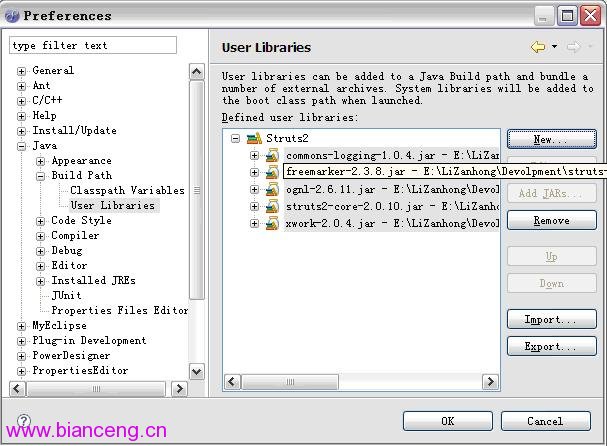Viewport: 607px width, 446px height.
Task: Expand the Debug node
Action: (x=40, y=251)
